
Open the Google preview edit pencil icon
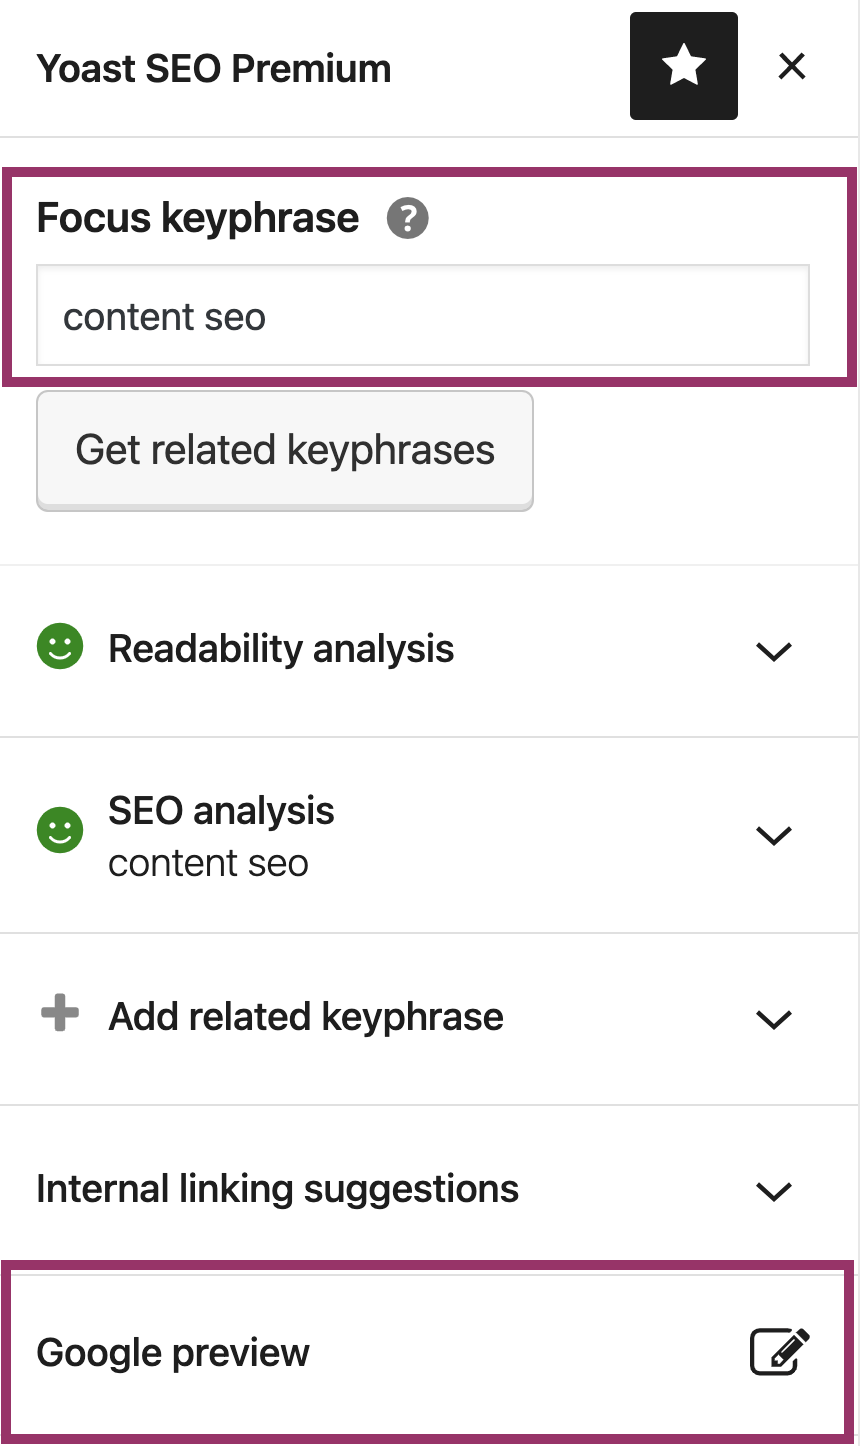(779, 1352)
